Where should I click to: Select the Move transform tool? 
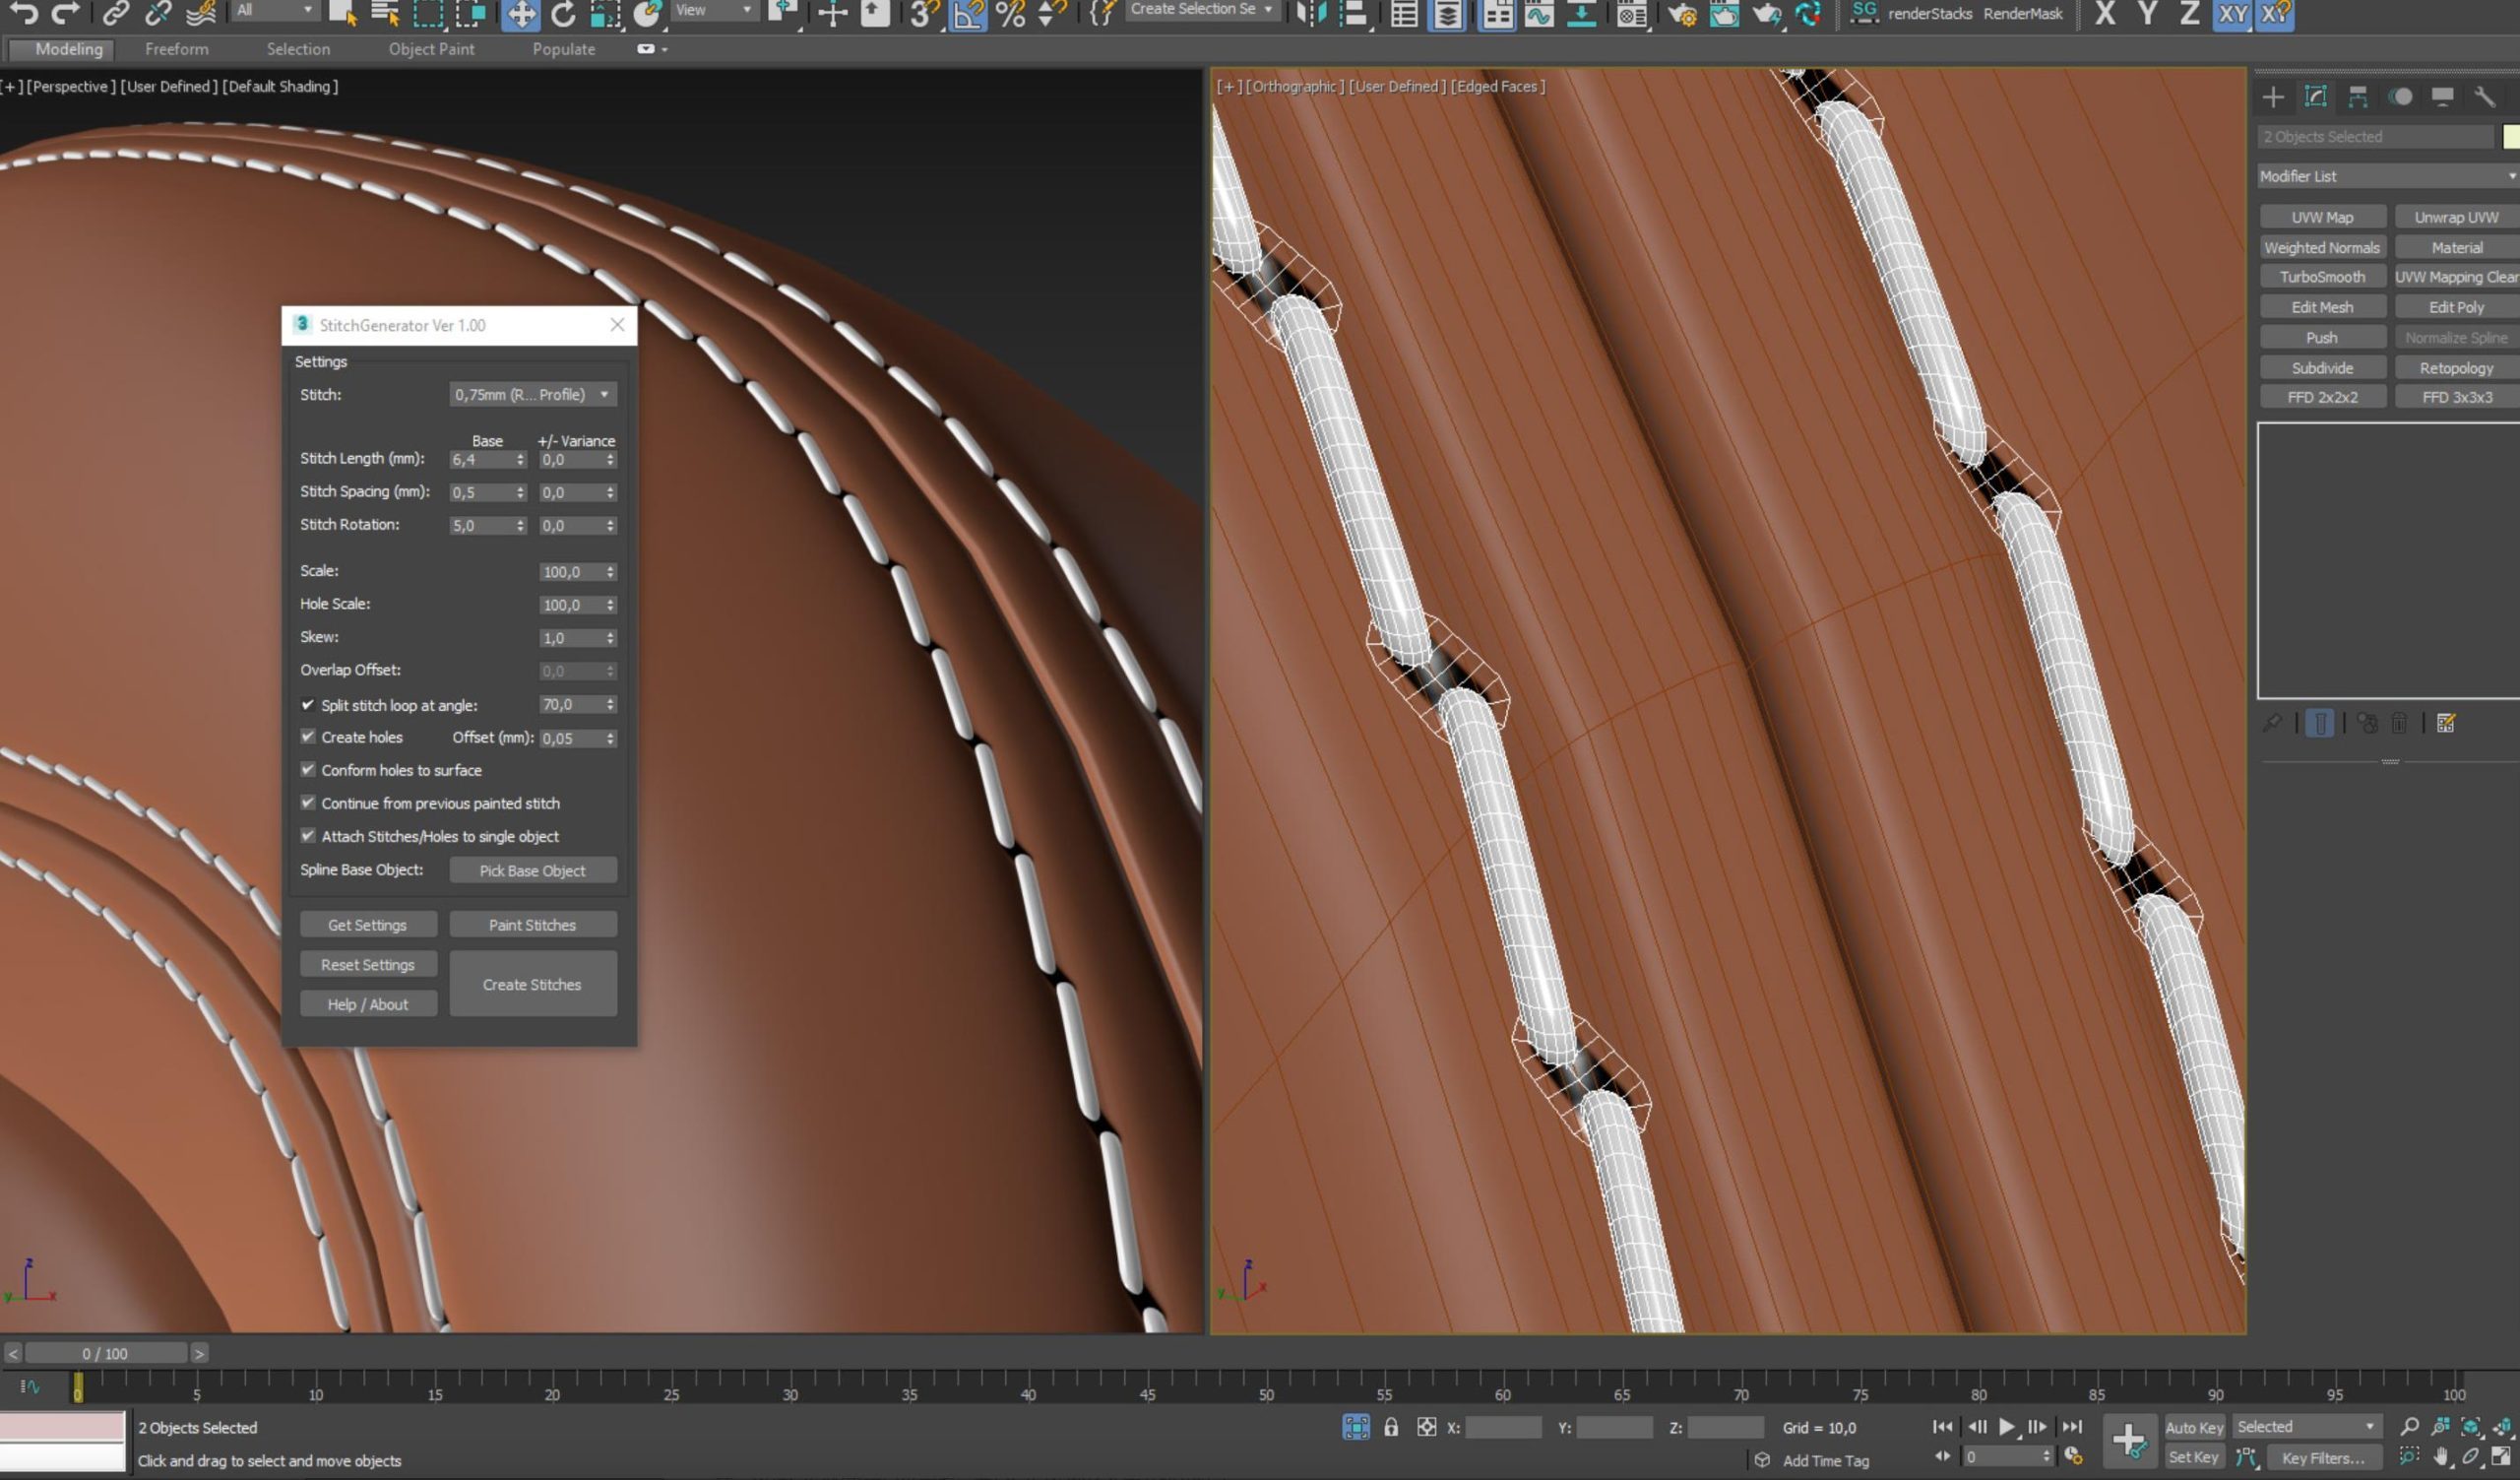pos(520,13)
